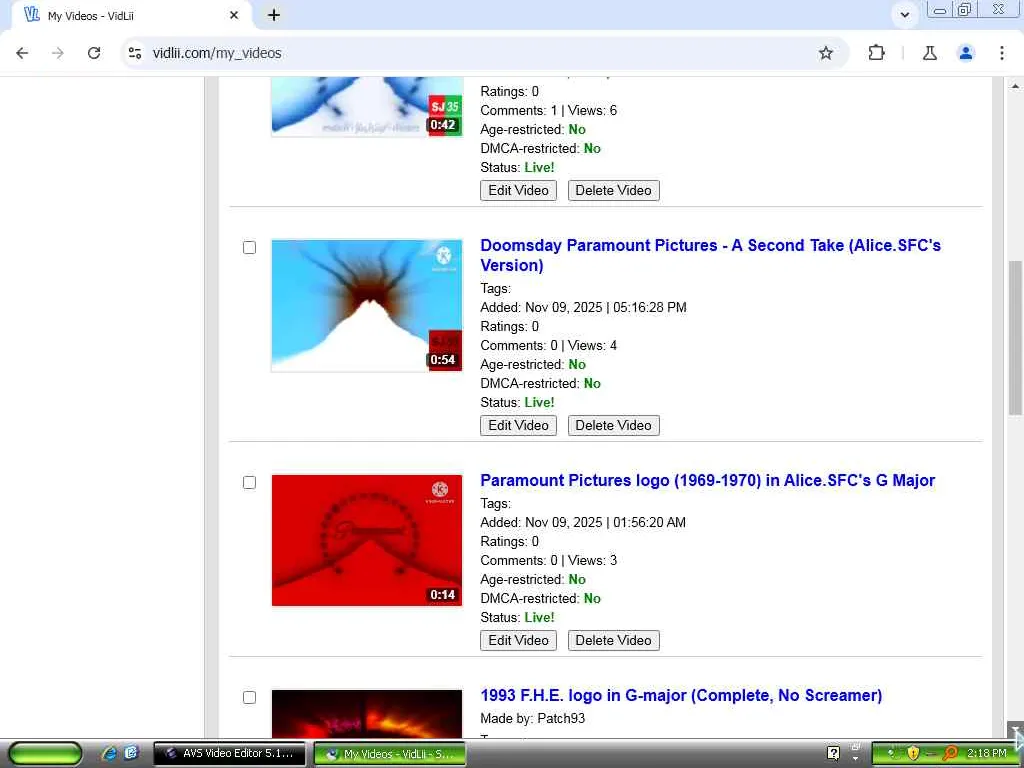Click the orange magnifier tray icon
This screenshot has width=1024, height=768.
pyautogui.click(x=950, y=754)
